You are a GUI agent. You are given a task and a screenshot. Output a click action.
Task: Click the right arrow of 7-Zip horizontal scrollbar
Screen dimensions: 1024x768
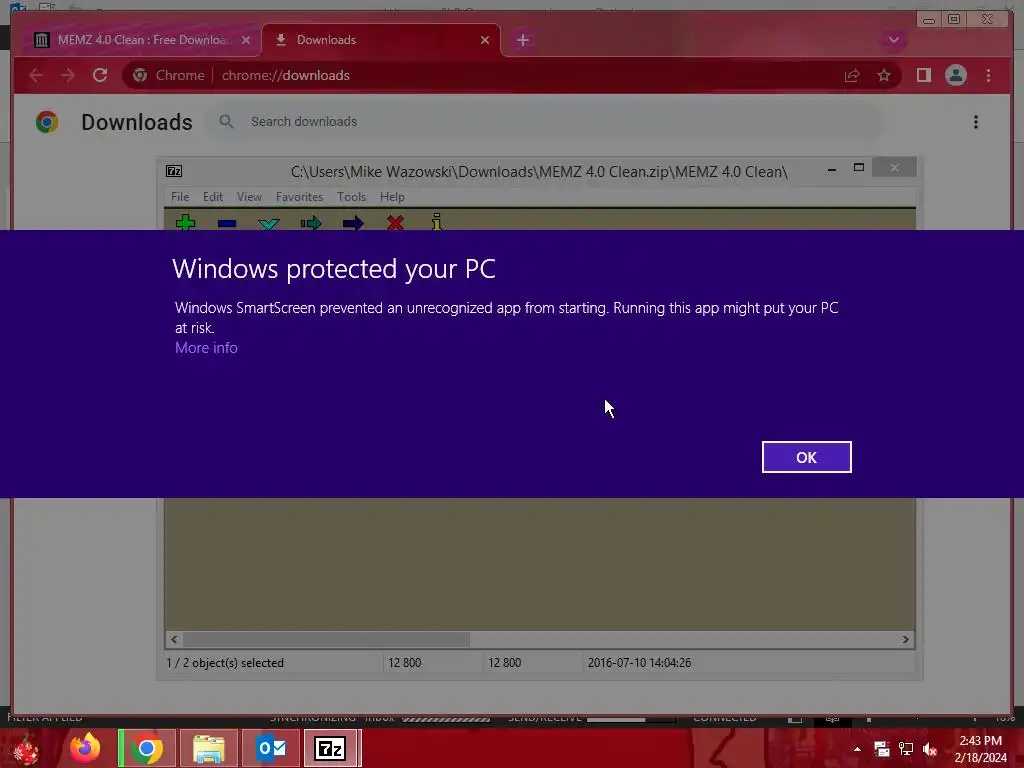pos(905,639)
